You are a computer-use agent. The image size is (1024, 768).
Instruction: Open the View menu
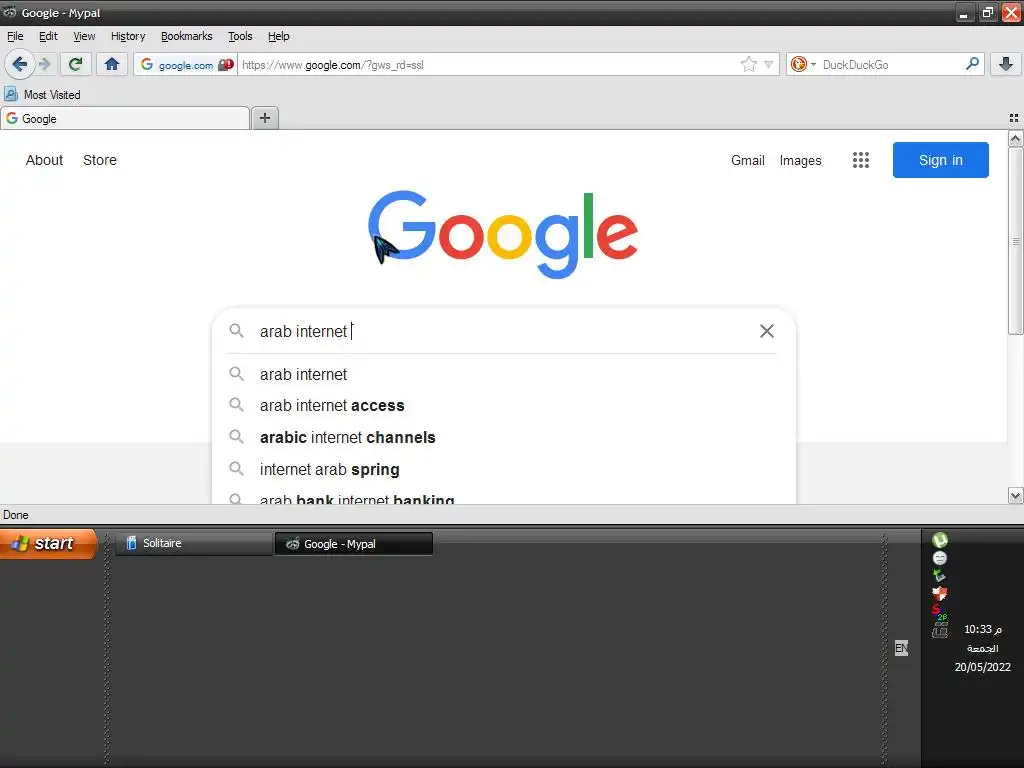click(x=84, y=36)
